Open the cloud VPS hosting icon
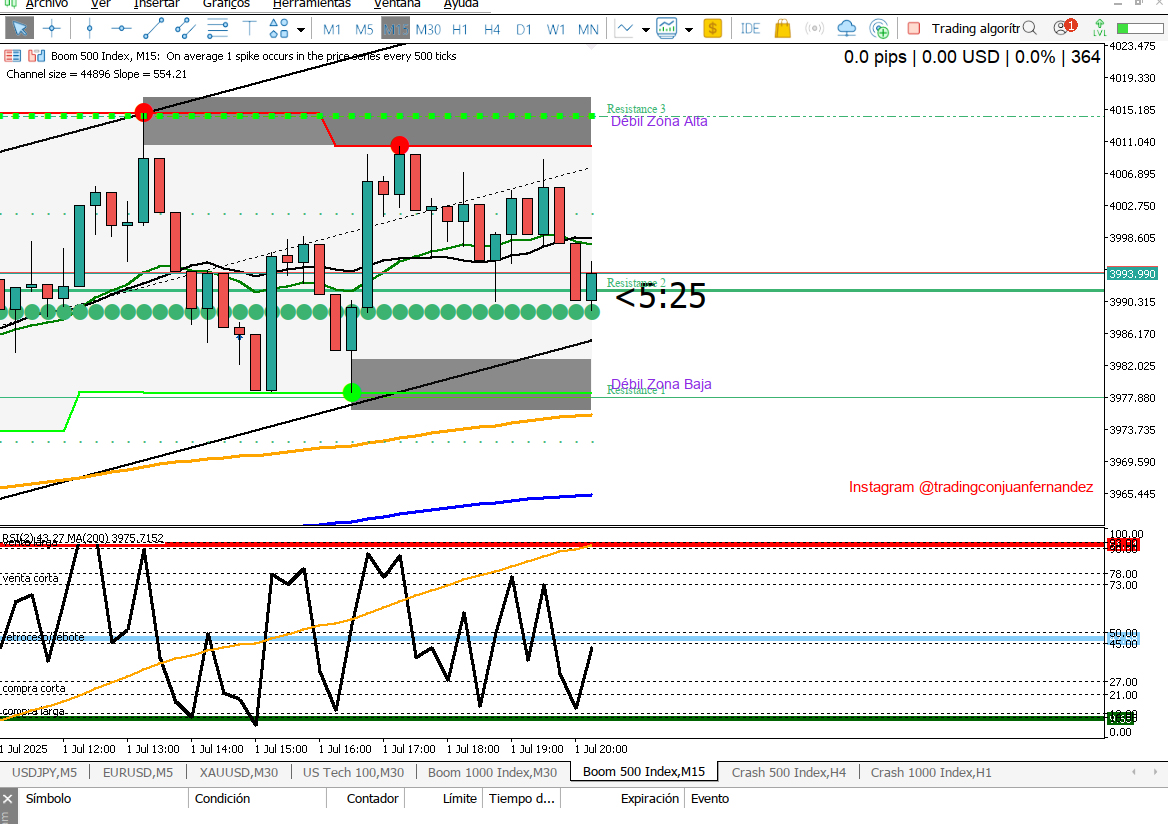 pos(847,29)
